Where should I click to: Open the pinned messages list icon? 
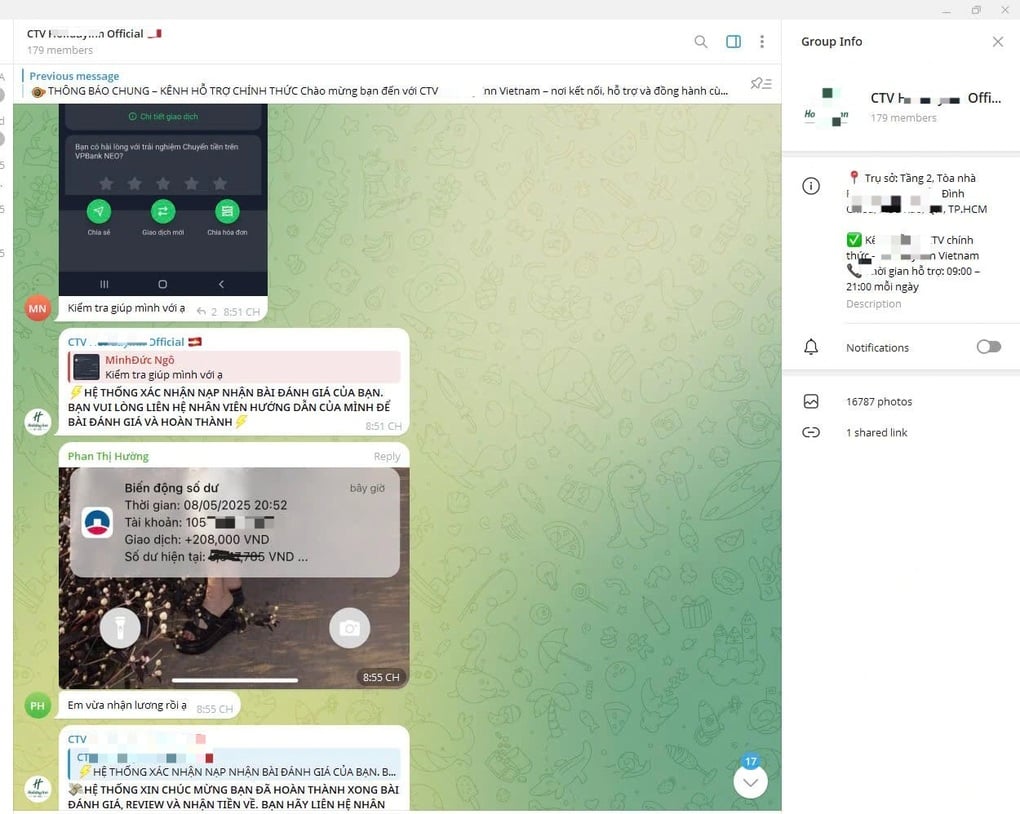761,84
